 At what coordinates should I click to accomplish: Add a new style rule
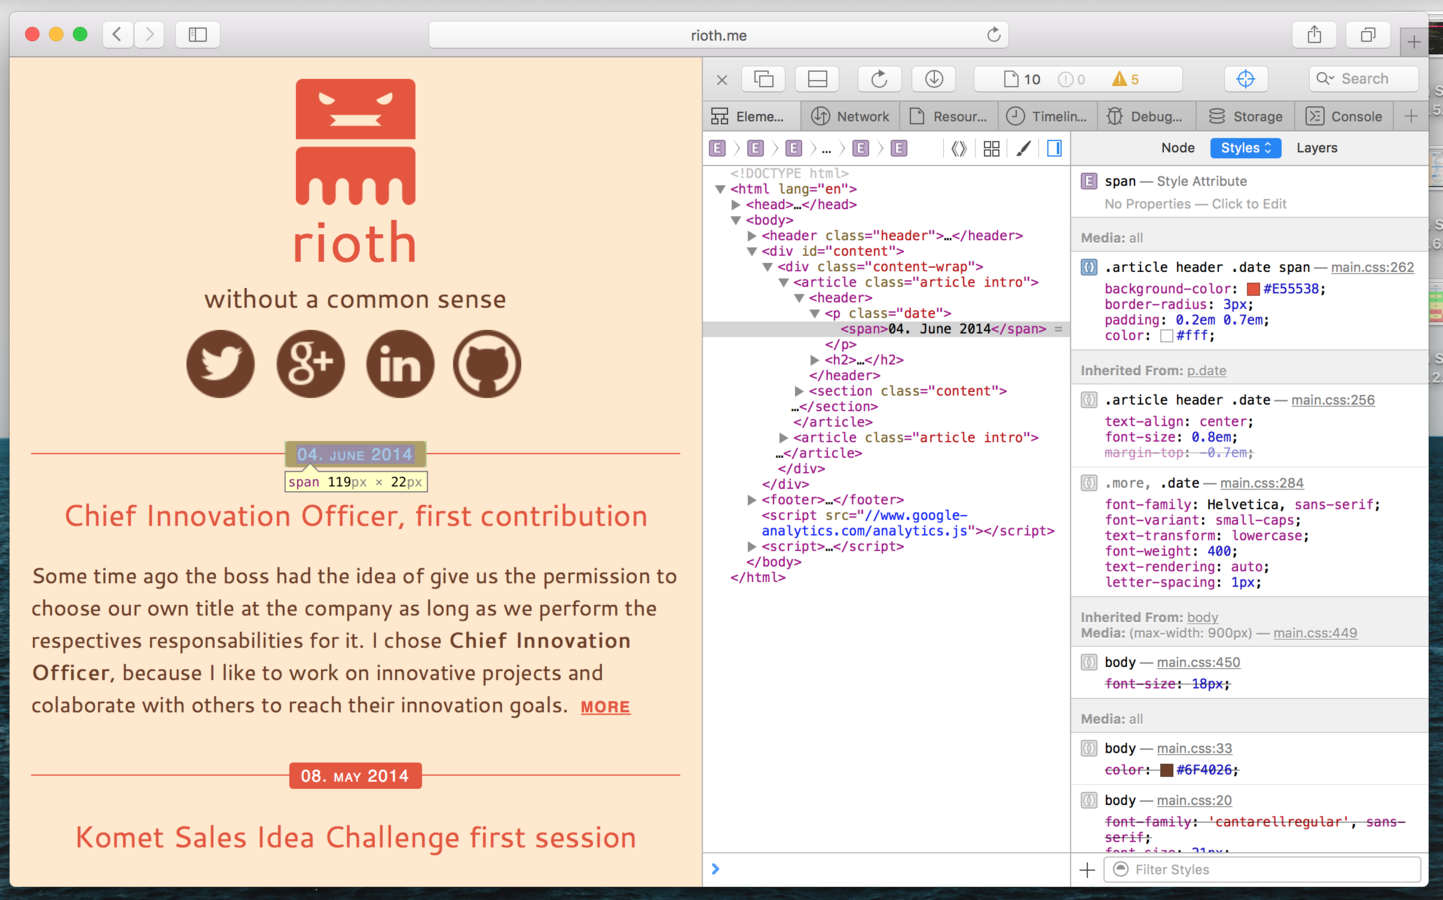pyautogui.click(x=1087, y=870)
